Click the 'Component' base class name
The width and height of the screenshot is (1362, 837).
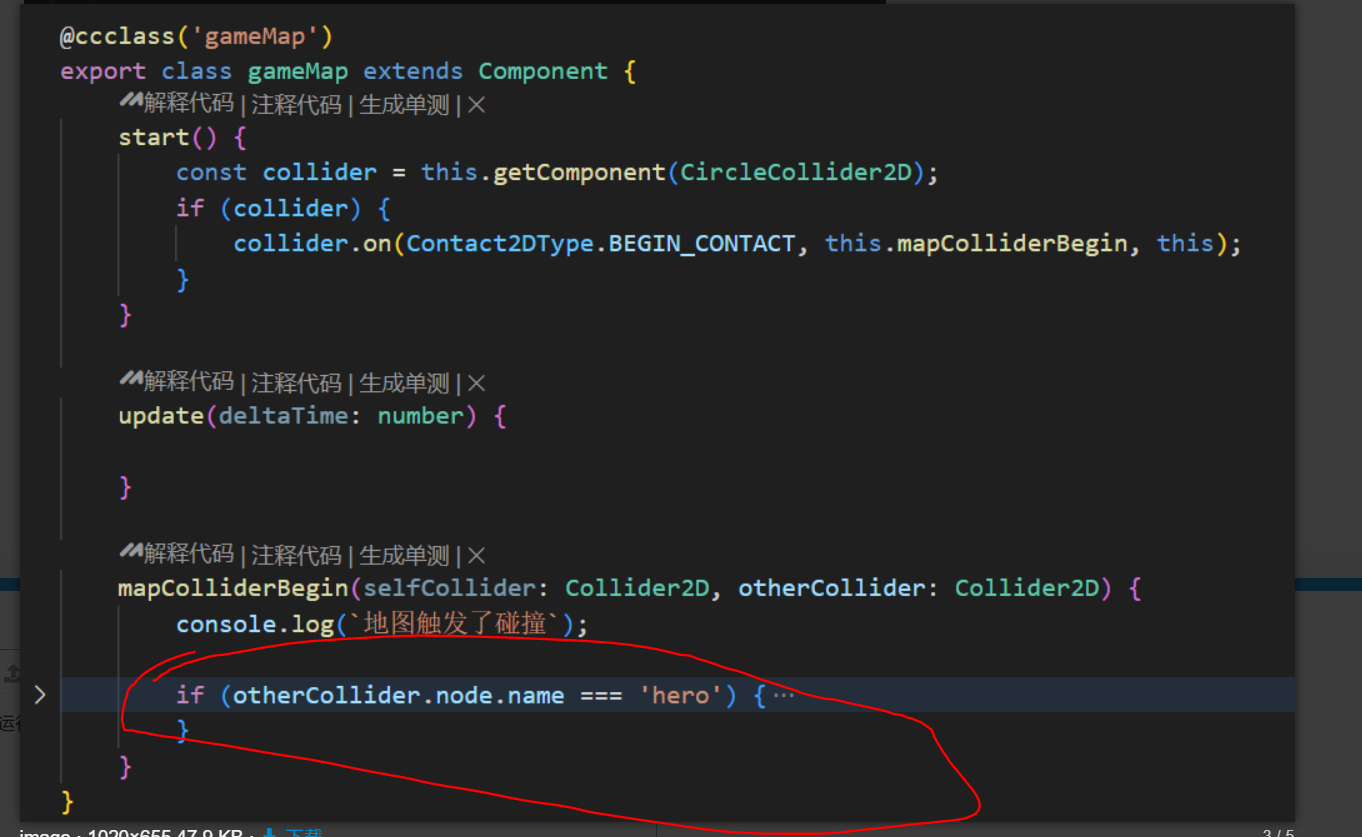tap(543, 72)
